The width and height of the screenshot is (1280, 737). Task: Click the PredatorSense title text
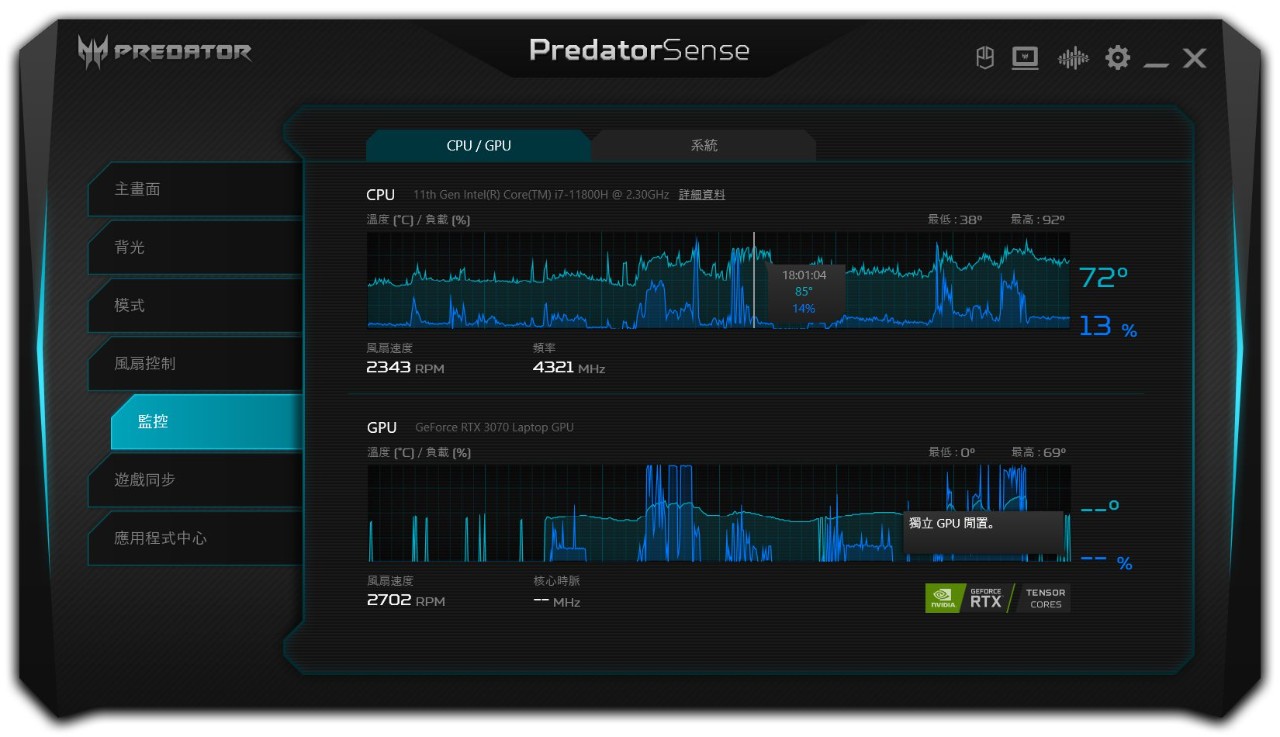click(639, 50)
